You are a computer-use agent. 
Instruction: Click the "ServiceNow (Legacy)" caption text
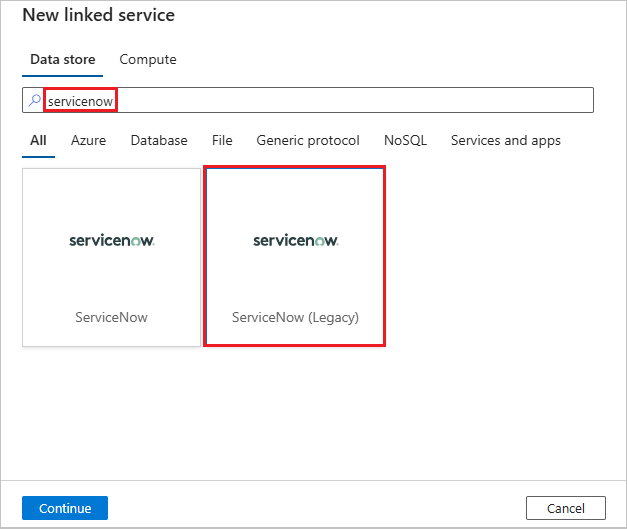[295, 317]
